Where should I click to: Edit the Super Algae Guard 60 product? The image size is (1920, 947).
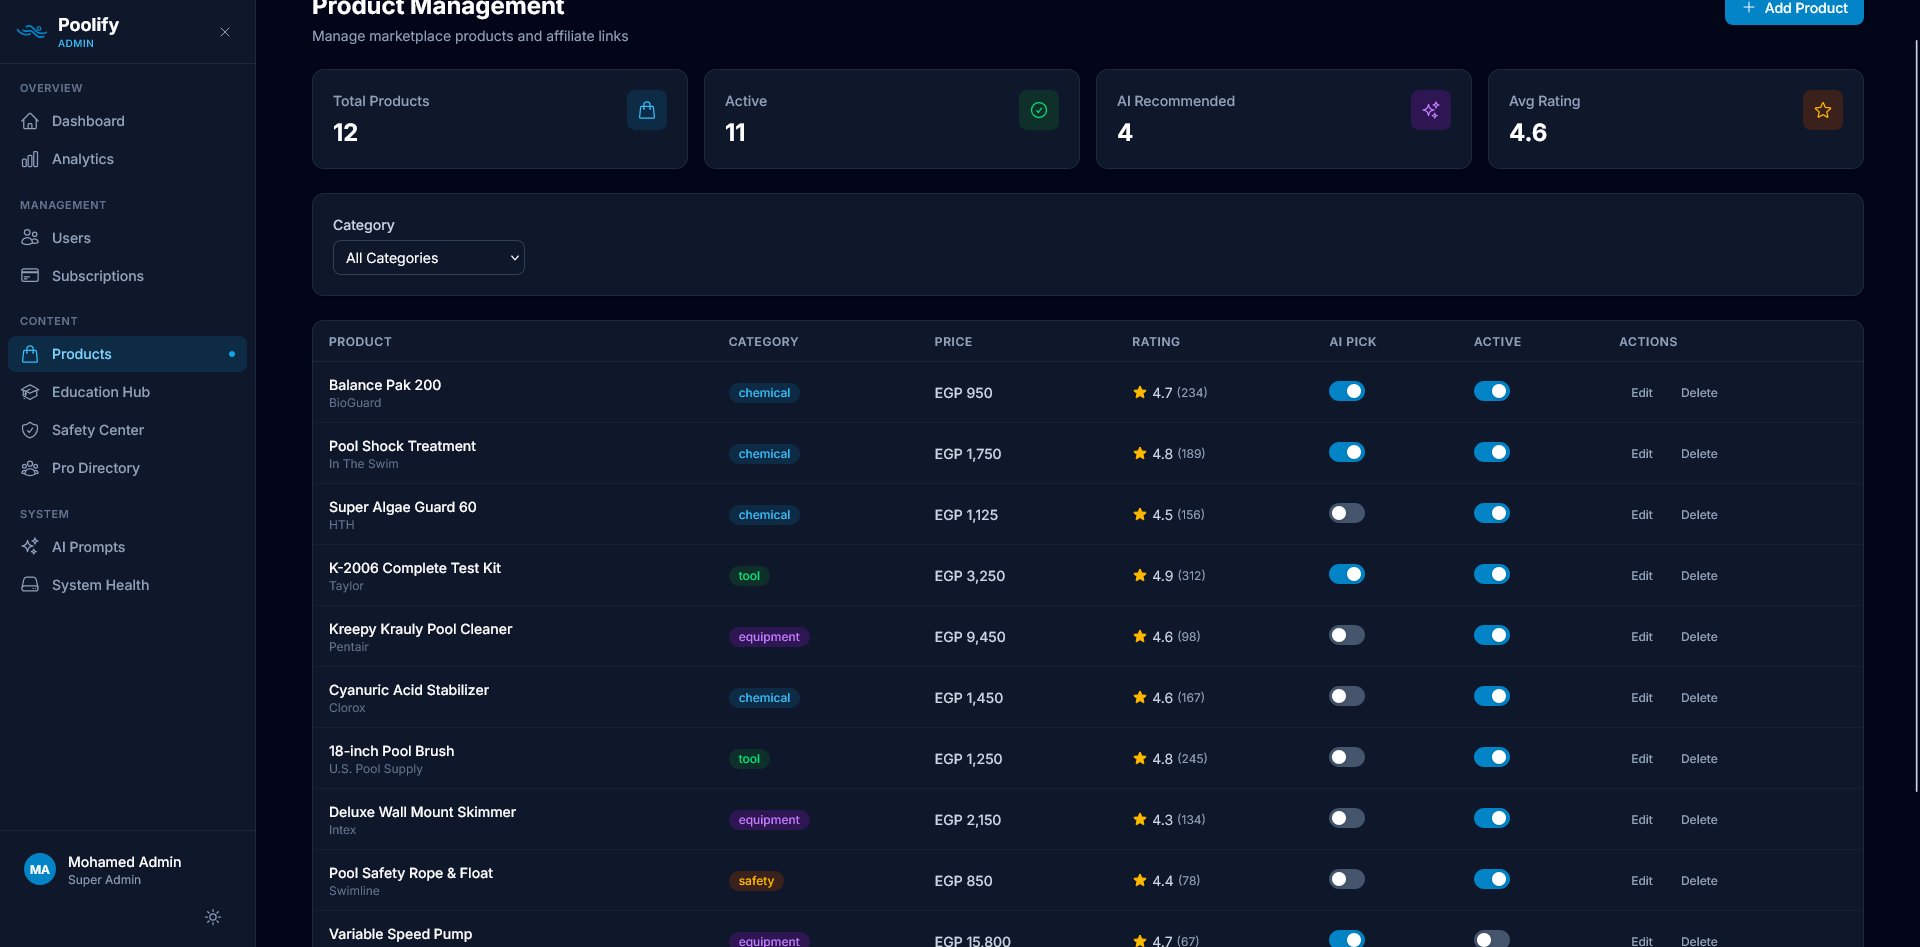pyautogui.click(x=1642, y=515)
